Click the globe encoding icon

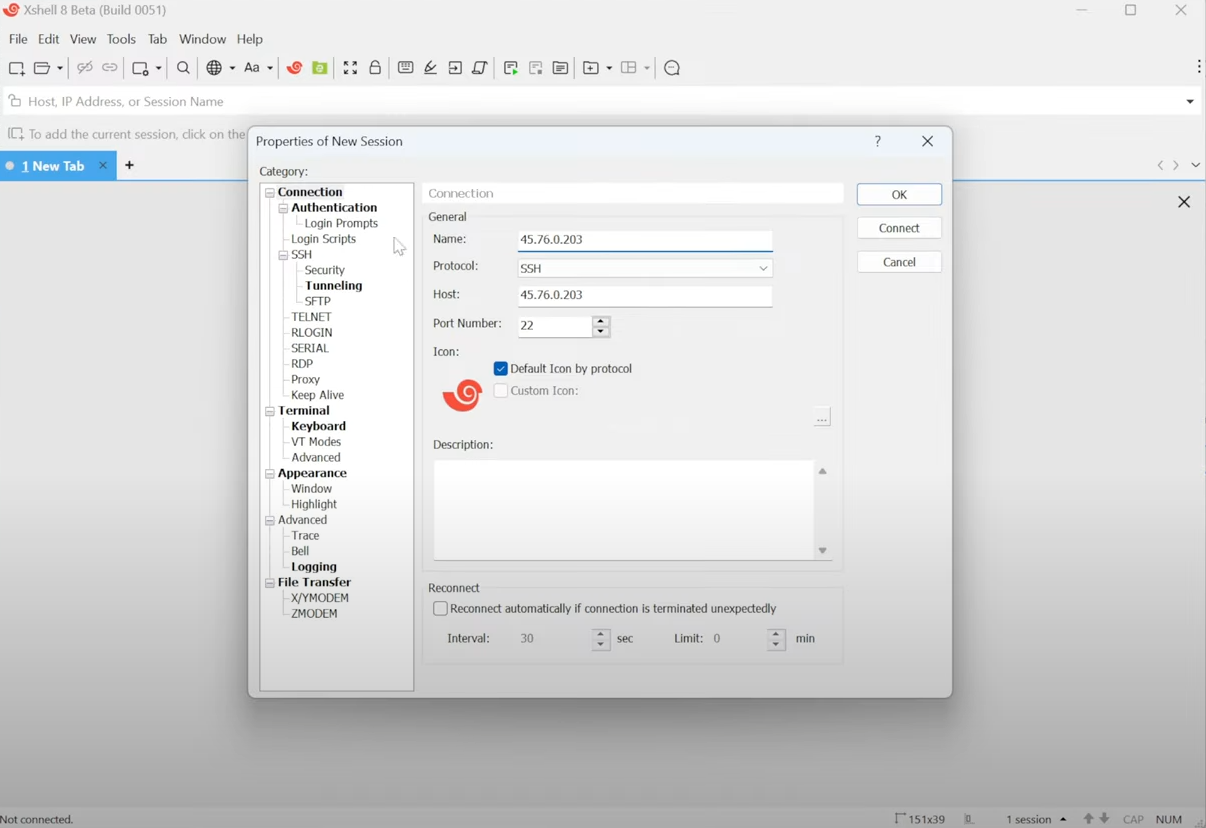(x=214, y=69)
